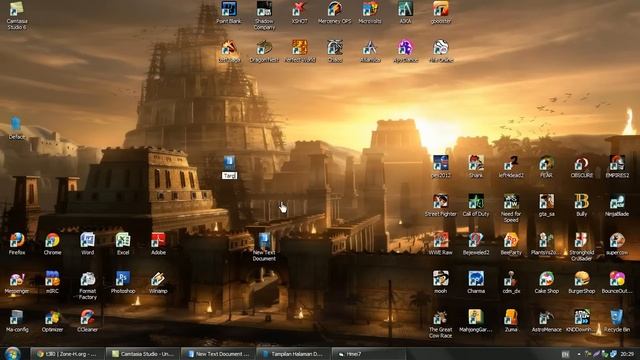Viewport: 640px width, 360px height.
Task: Open the mooh game shortcut
Action: (x=440, y=282)
